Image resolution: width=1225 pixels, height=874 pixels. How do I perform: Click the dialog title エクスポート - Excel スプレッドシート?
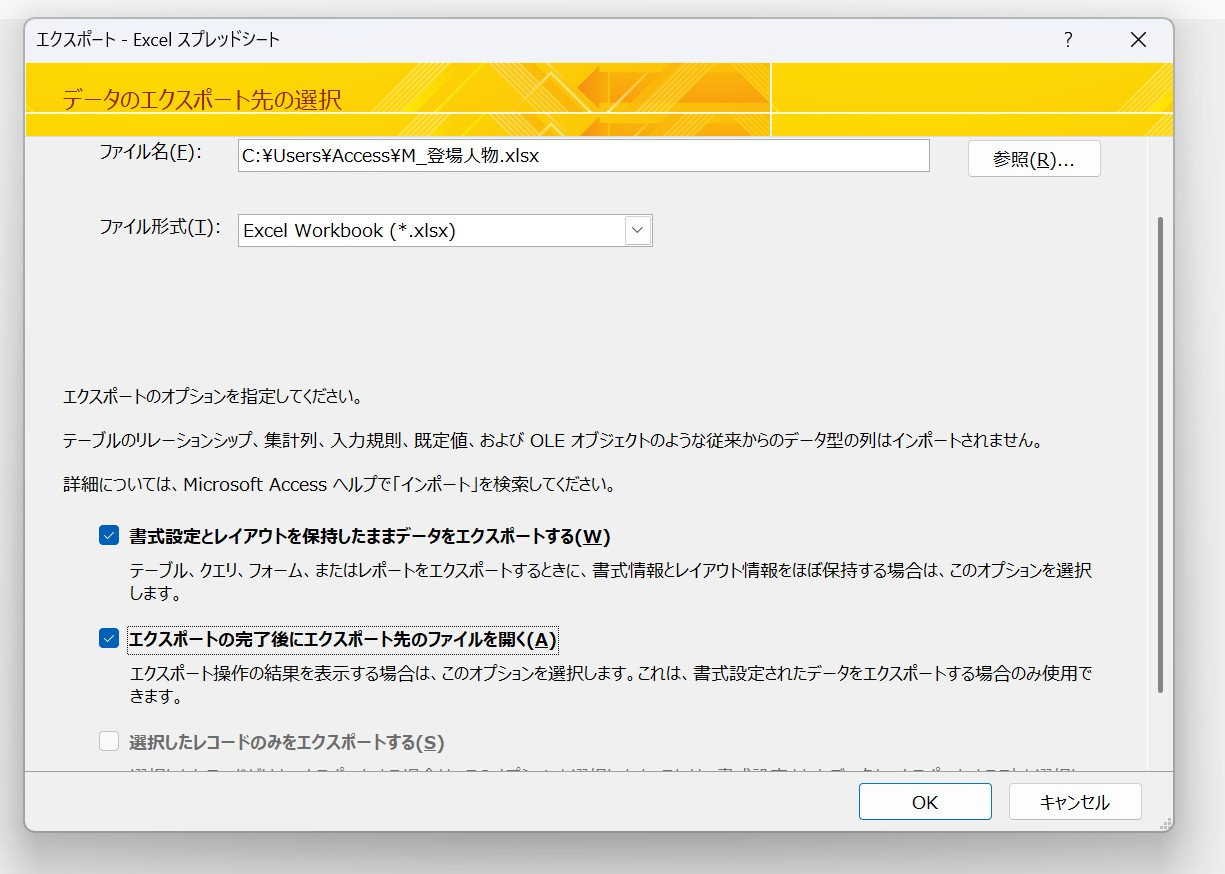coord(158,40)
